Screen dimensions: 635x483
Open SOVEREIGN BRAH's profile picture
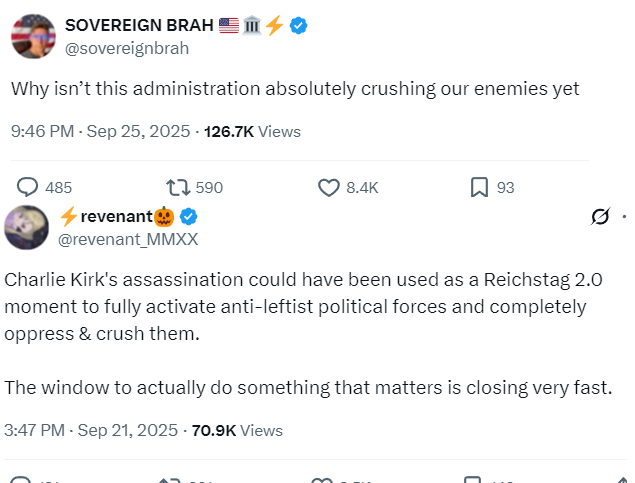33,37
